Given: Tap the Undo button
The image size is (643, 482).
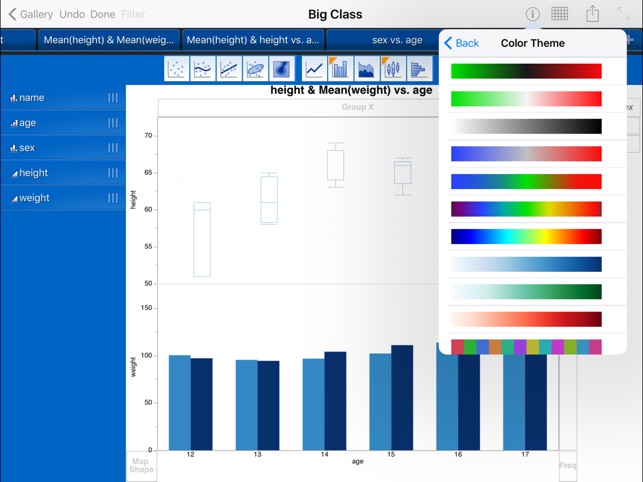Looking at the screenshot, I should (x=72, y=14).
